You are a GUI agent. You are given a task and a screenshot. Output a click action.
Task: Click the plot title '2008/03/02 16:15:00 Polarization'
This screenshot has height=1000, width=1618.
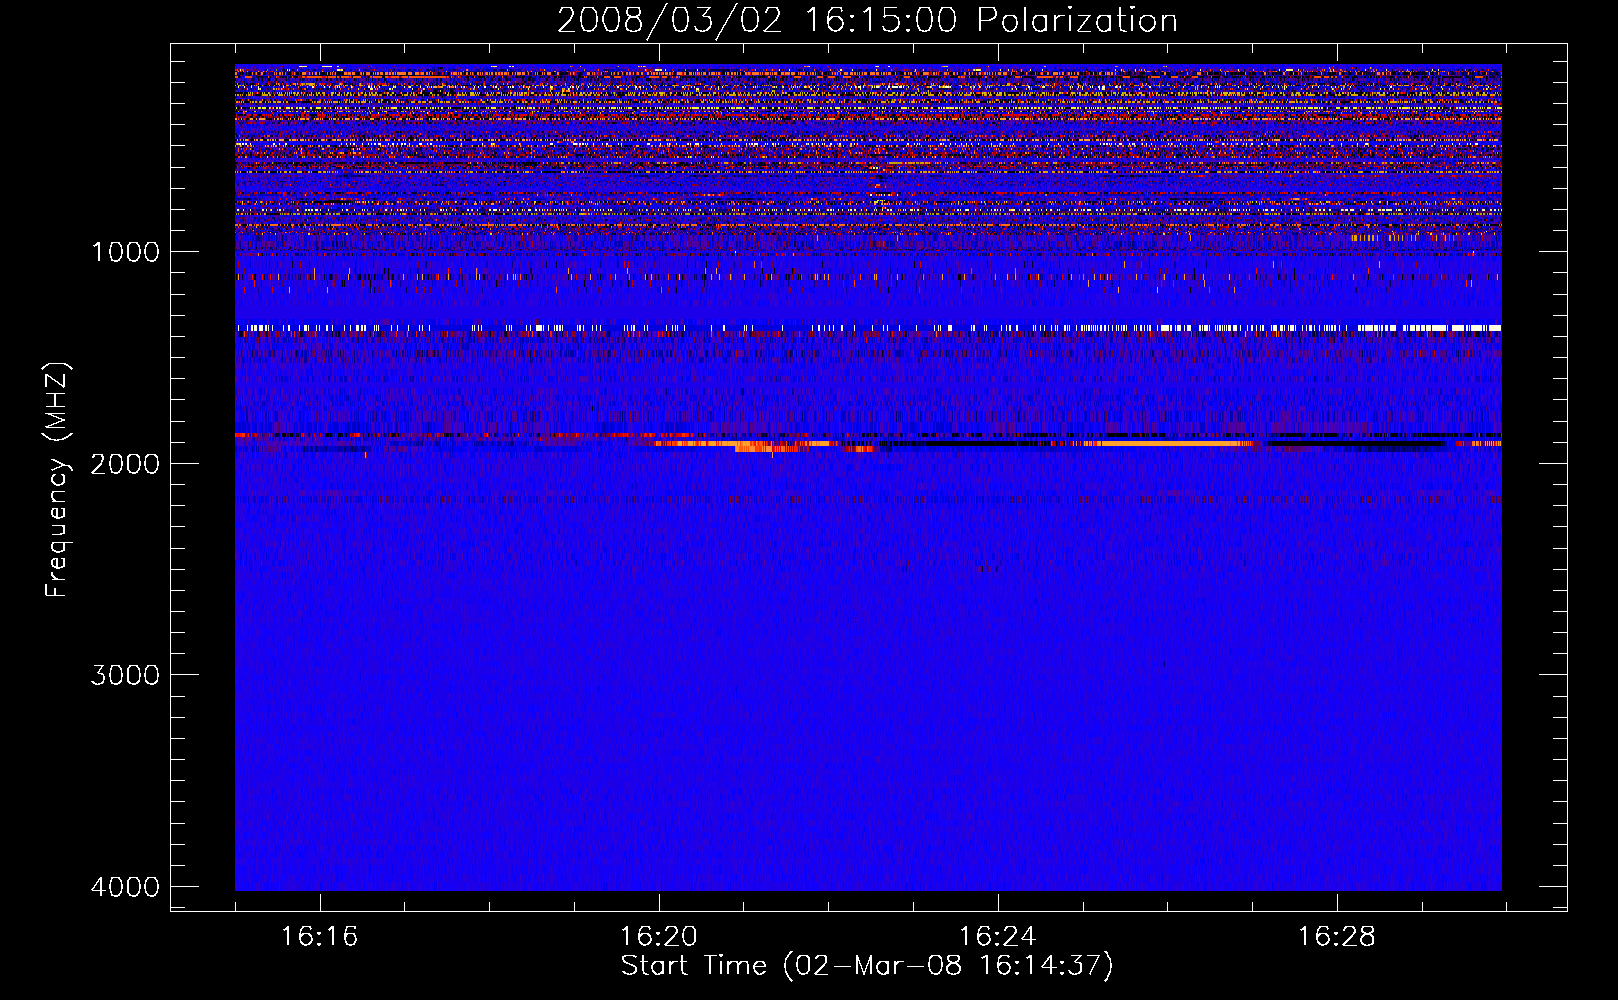coord(867,21)
